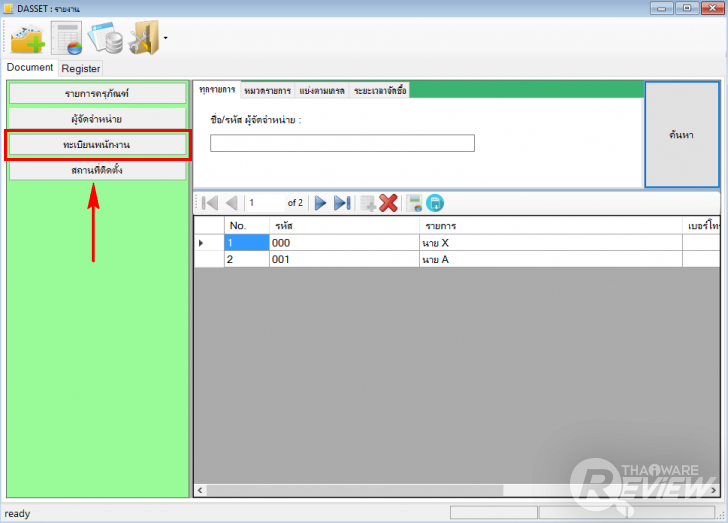This screenshot has width=728, height=523.
Task: Select the แบ่งตามเกรด tab
Action: pyautogui.click(x=322, y=91)
